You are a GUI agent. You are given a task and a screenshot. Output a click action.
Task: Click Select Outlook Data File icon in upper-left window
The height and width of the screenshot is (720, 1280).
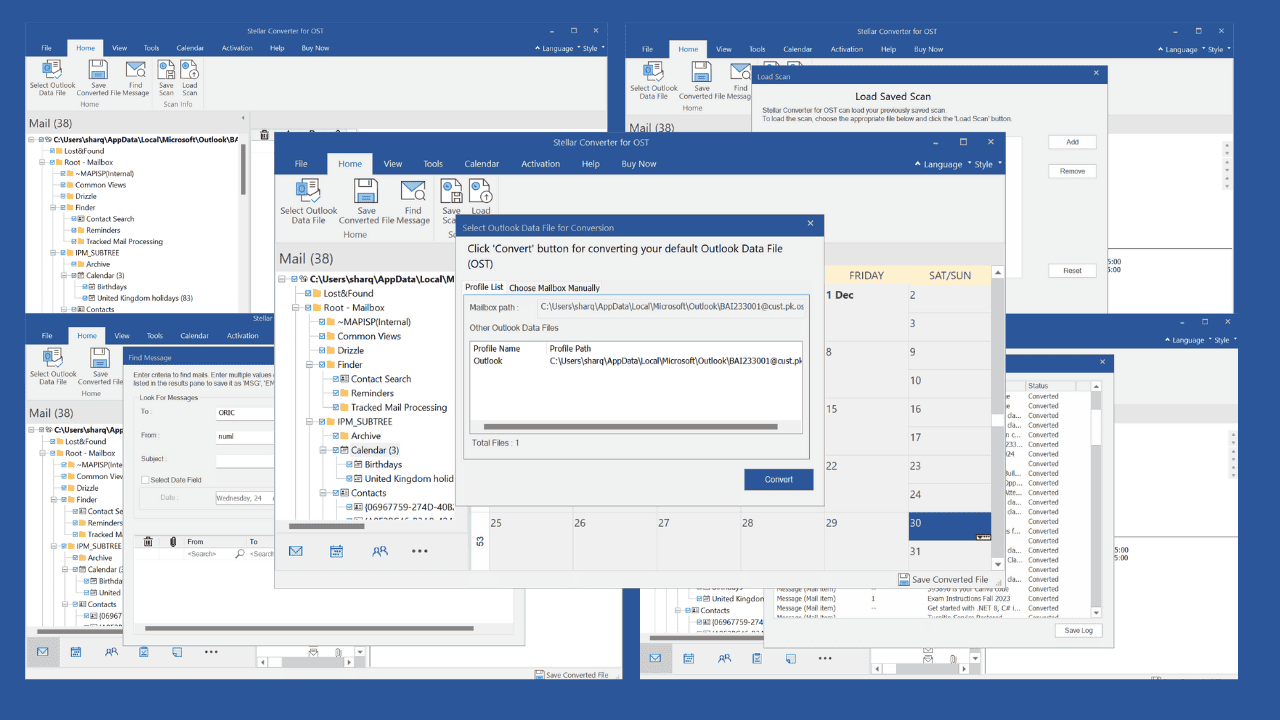click(53, 71)
